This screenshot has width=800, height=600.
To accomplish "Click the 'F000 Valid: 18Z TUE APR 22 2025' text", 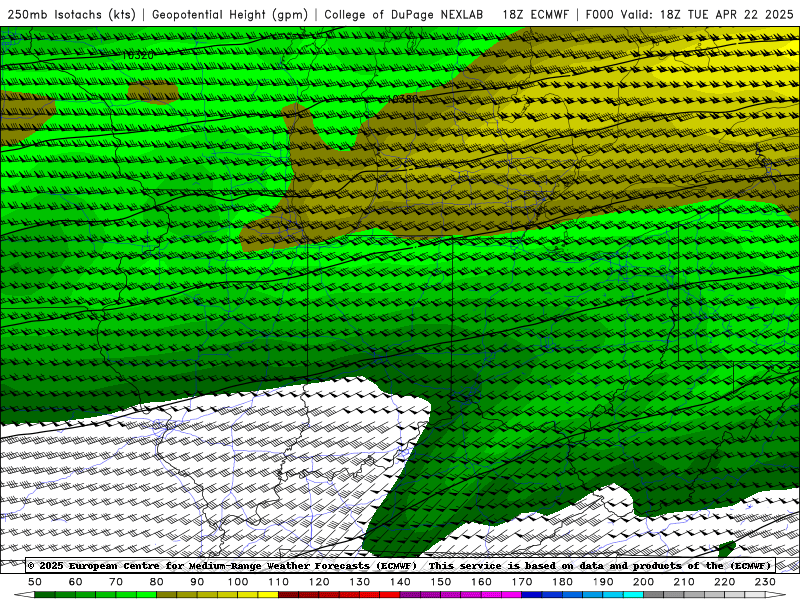I will (x=689, y=15).
